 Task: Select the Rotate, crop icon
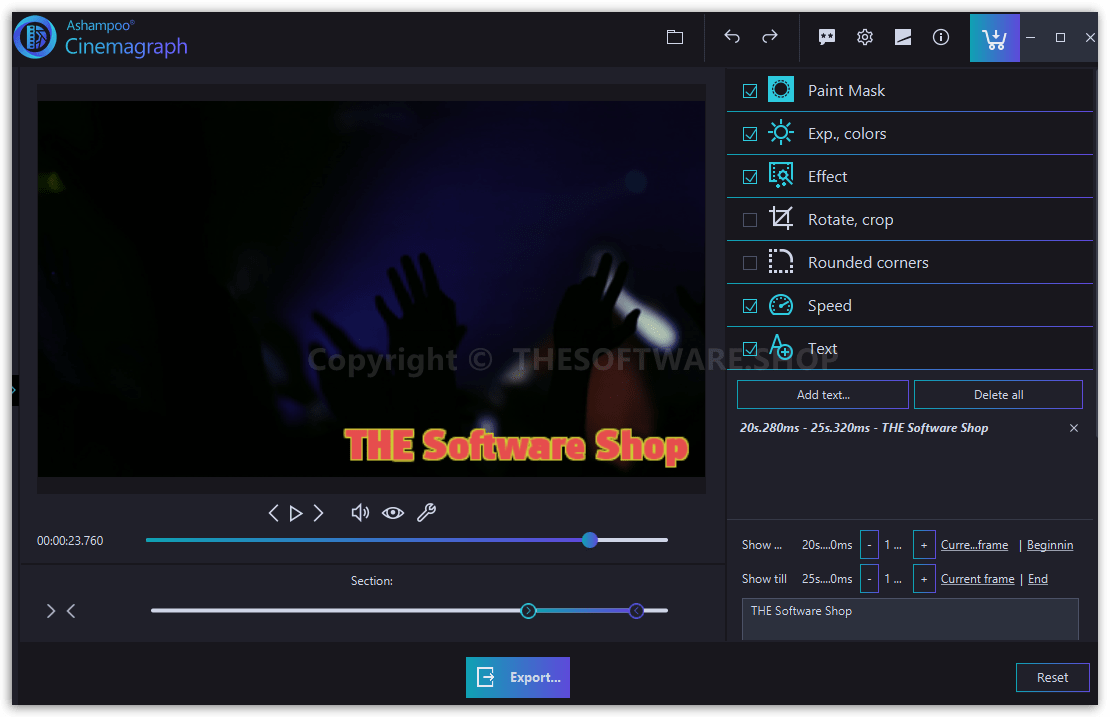[780, 218]
